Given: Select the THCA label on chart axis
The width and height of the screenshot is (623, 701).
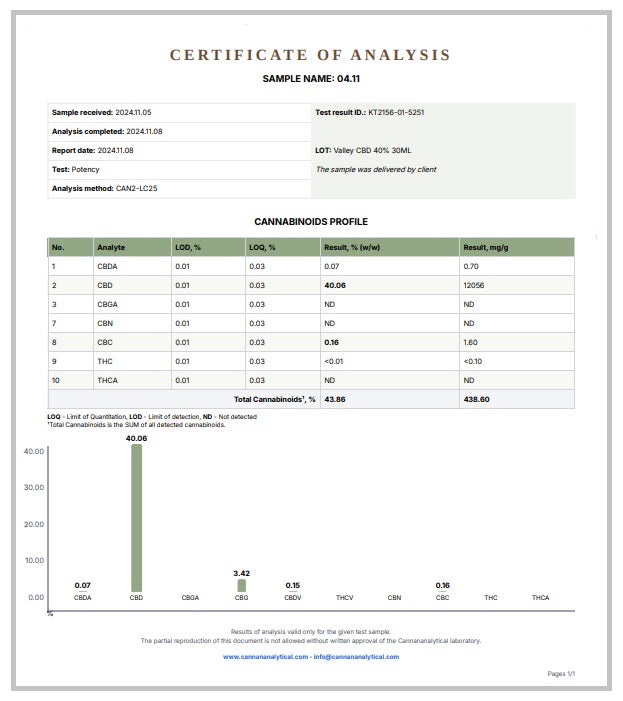Looking at the screenshot, I should click(x=540, y=597).
